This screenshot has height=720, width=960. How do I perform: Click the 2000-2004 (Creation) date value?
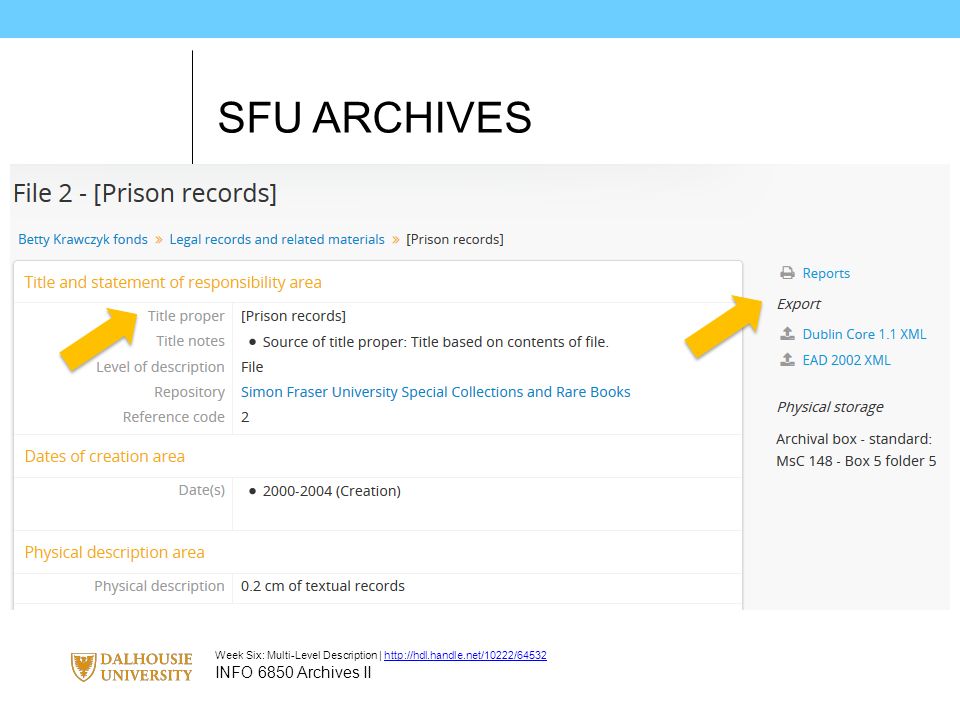point(332,491)
